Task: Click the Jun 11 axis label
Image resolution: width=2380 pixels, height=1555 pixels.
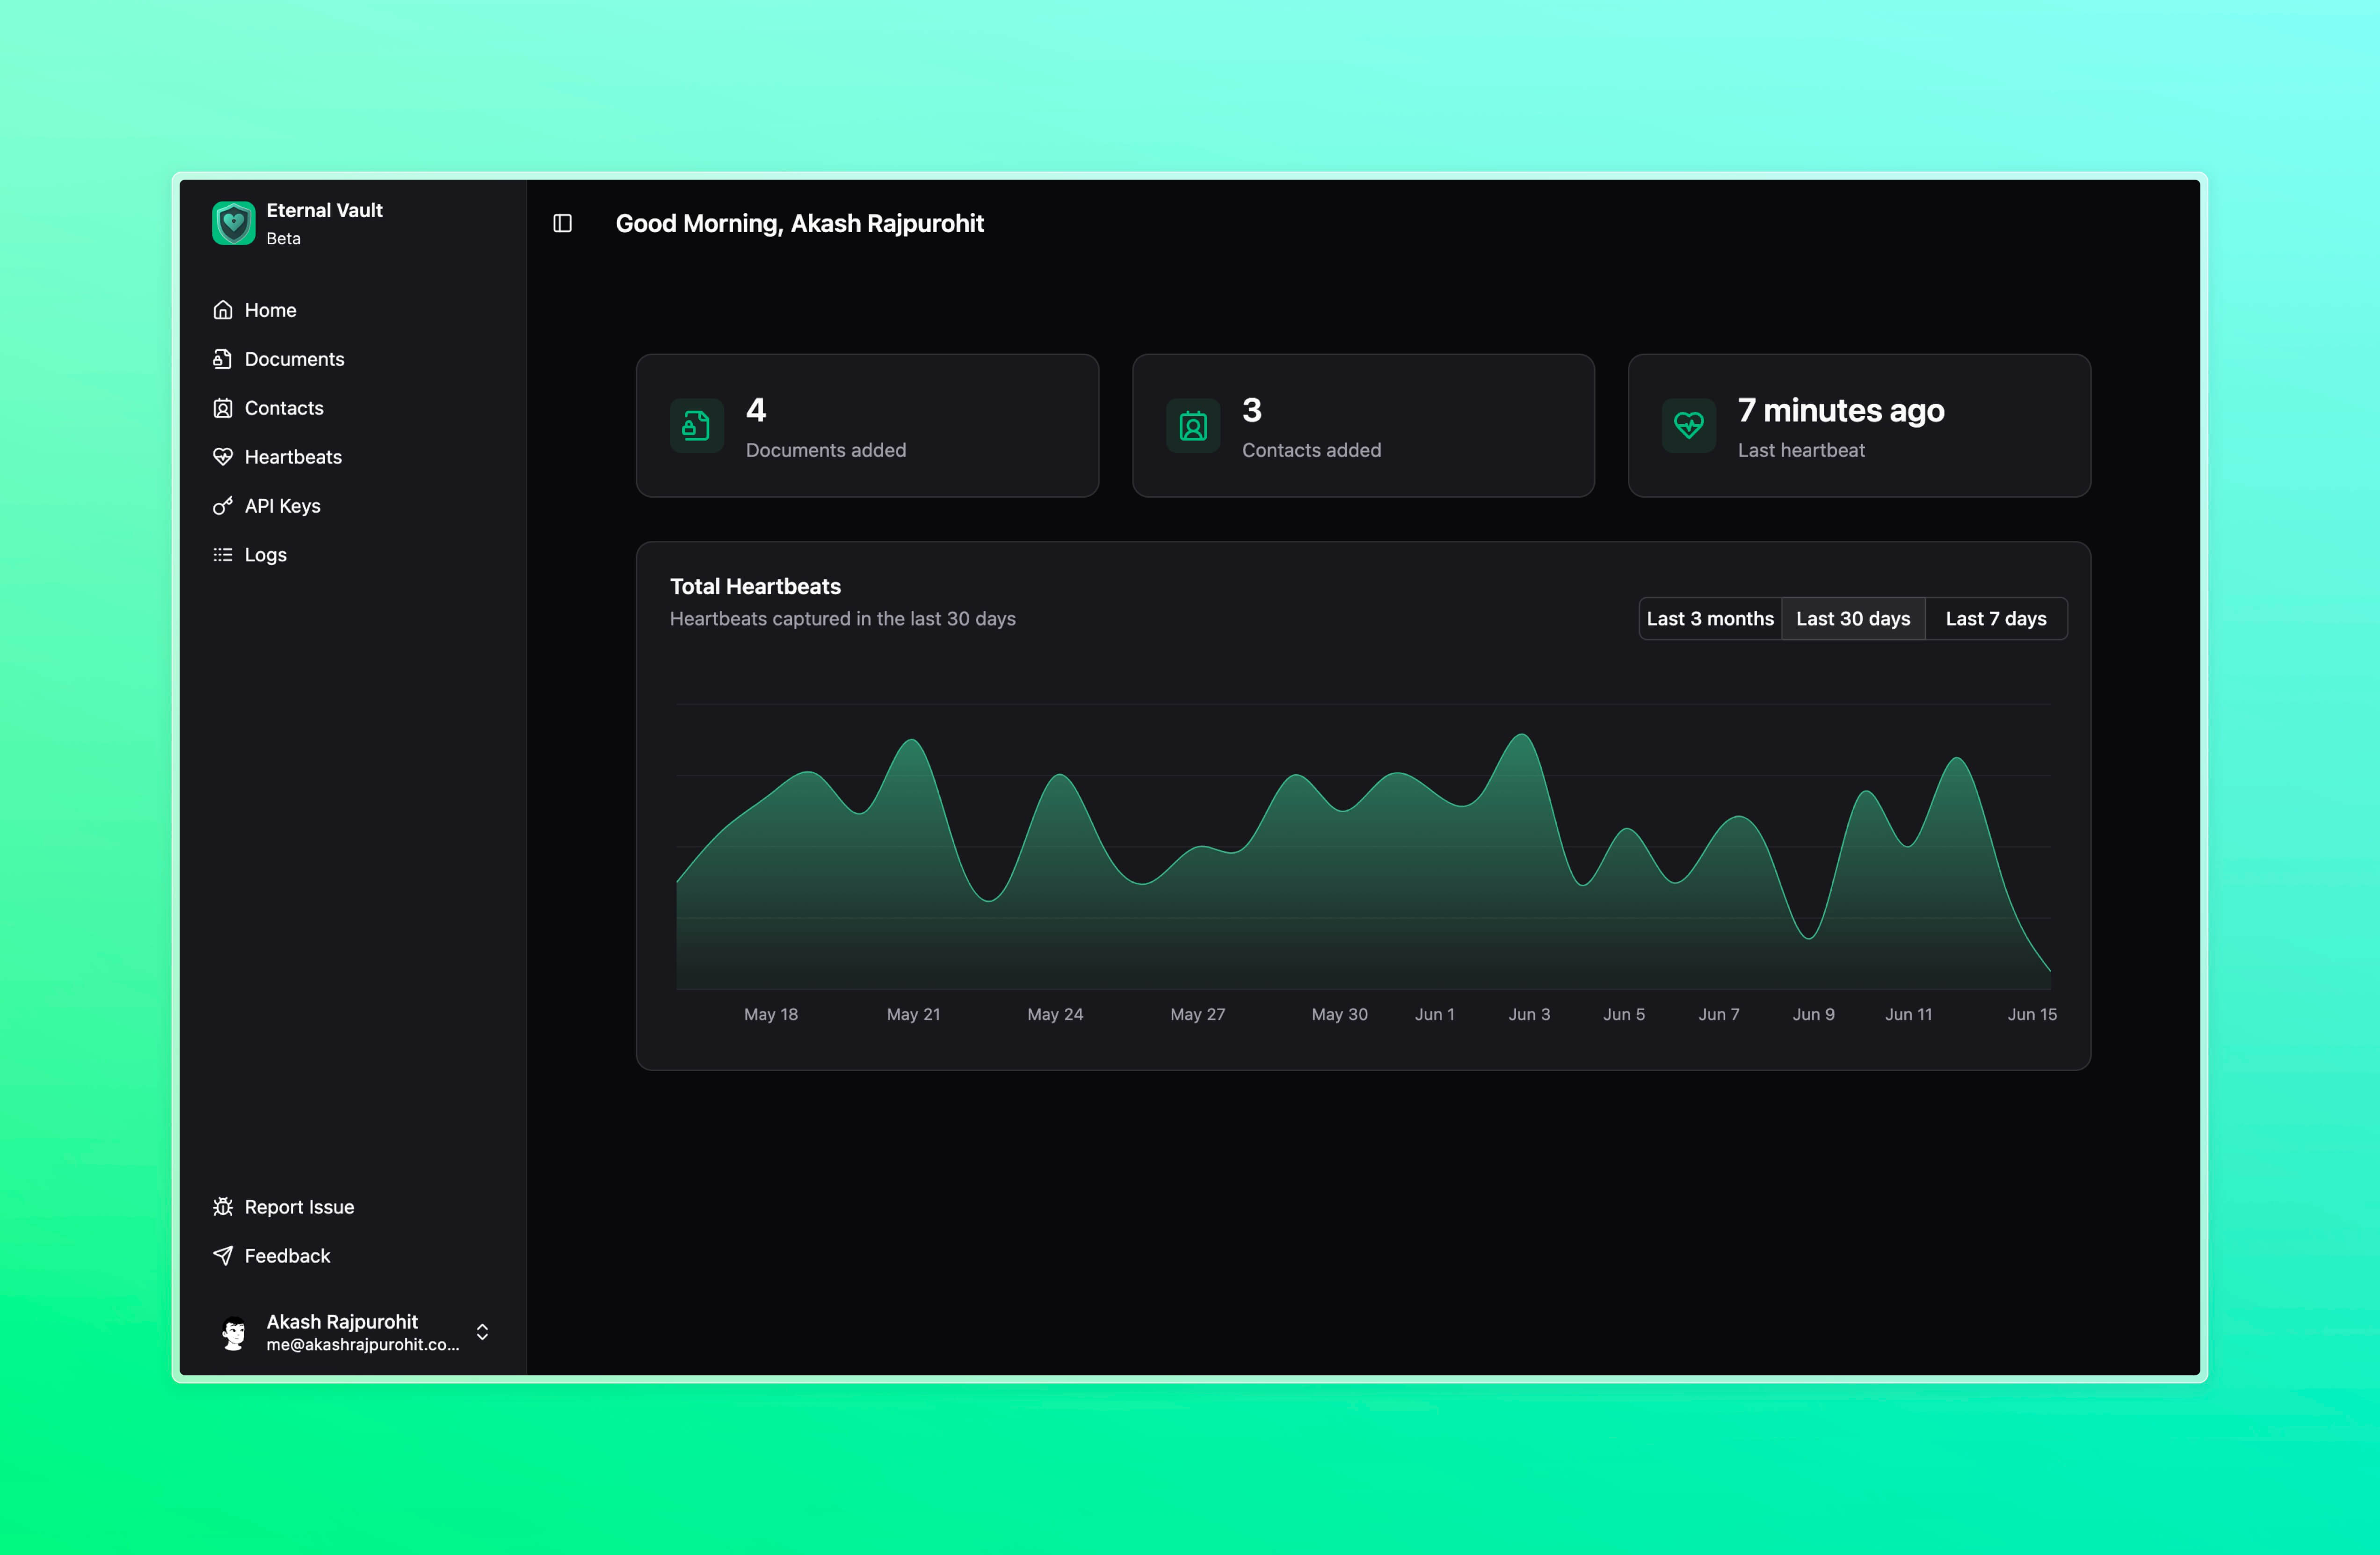Action: [1909, 1014]
